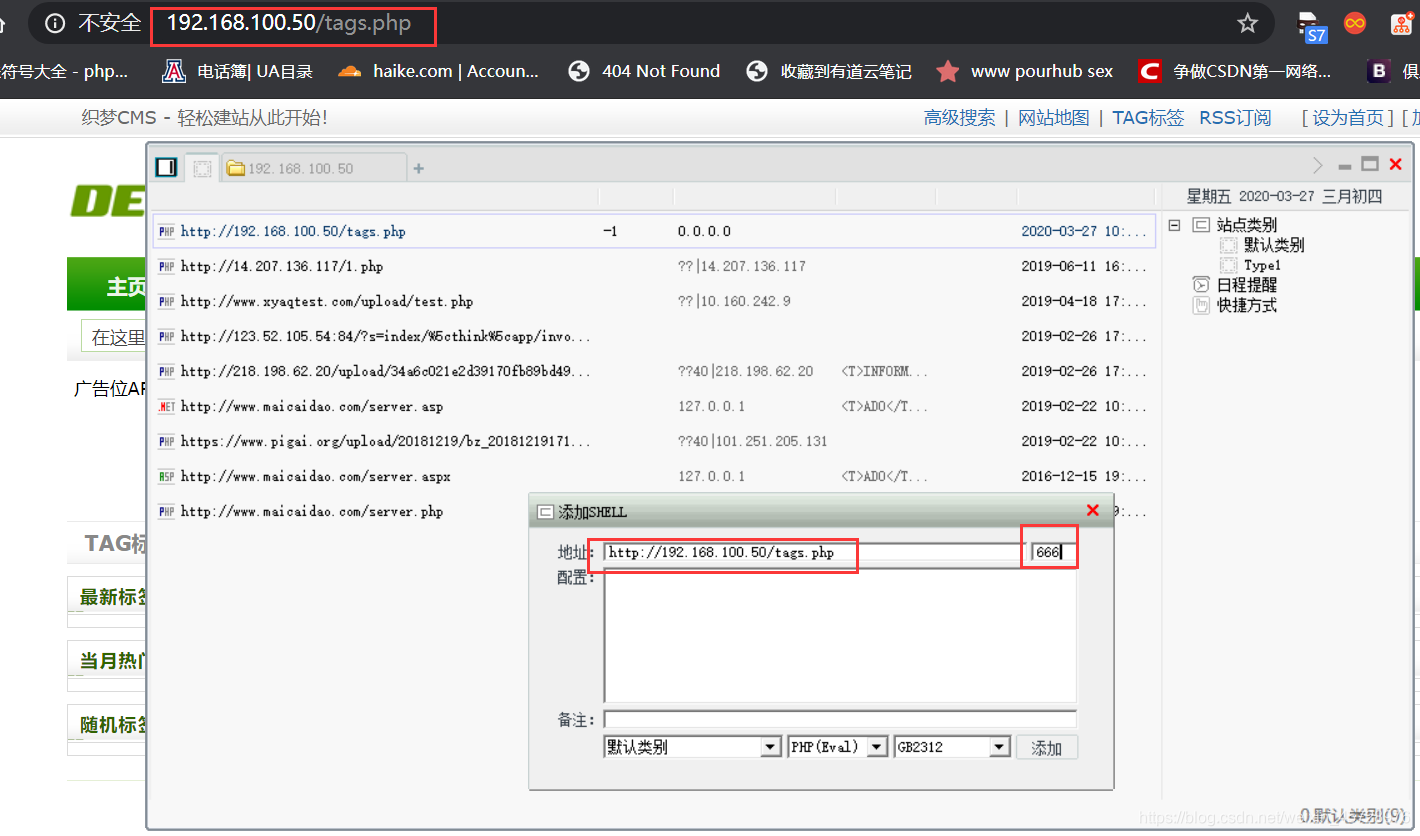Click the date 2020-03-27 in calendar header

[1276, 196]
